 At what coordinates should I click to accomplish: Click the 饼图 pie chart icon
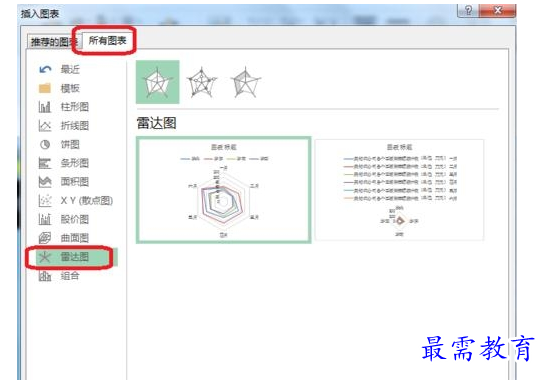[x=45, y=144]
